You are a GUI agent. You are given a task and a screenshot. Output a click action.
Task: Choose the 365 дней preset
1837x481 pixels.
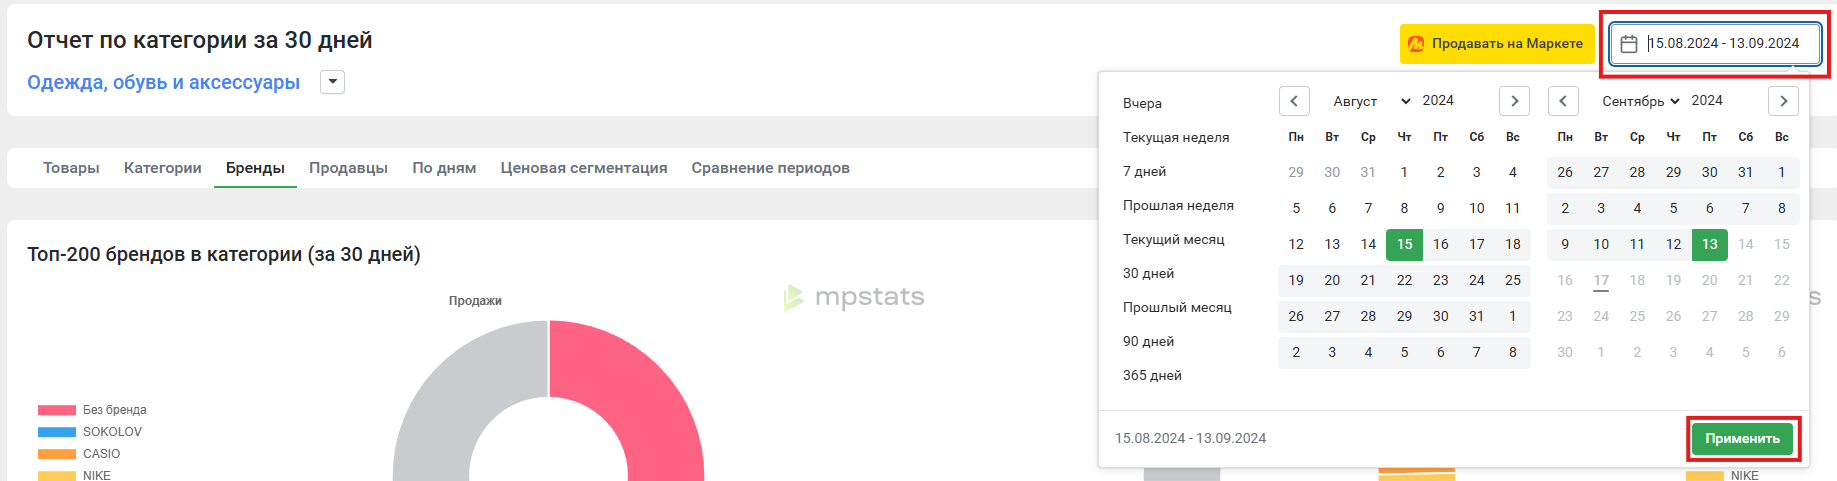coord(1152,375)
